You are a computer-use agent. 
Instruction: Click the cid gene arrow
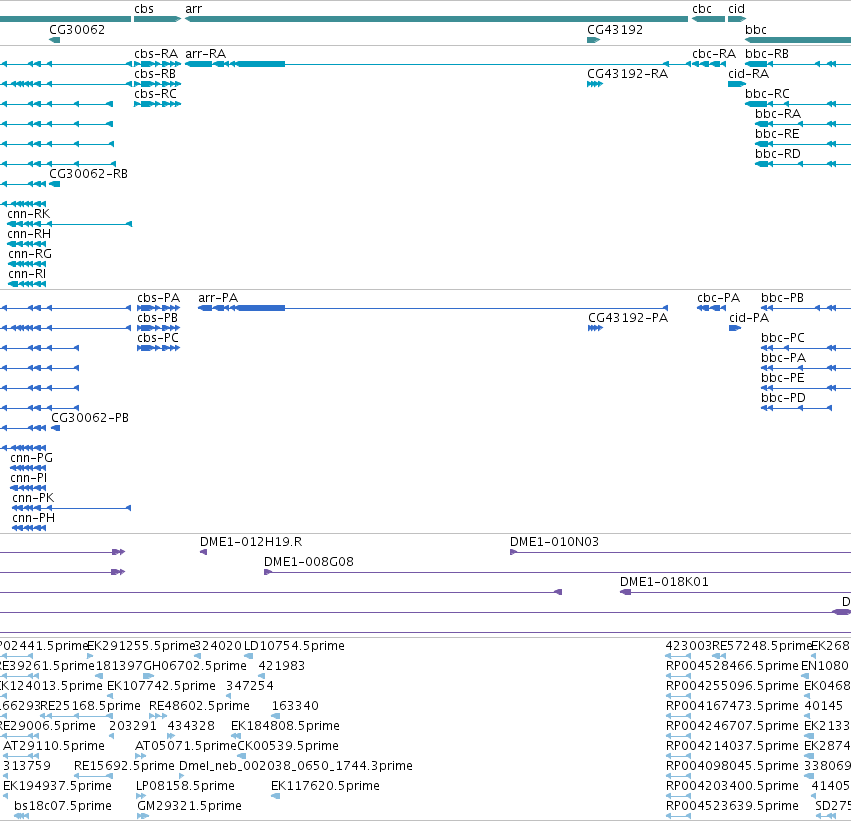737,19
